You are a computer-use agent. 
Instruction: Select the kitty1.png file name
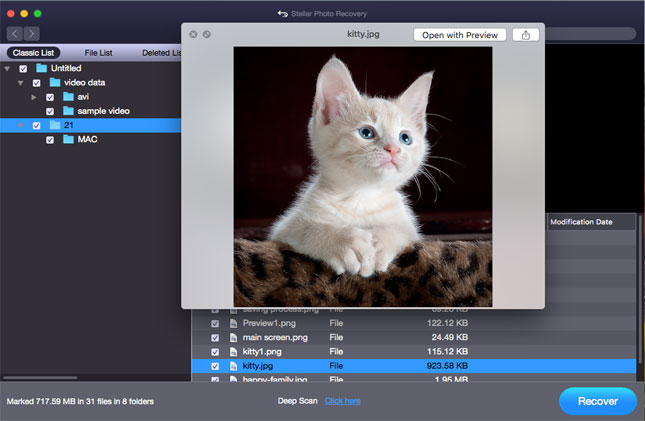(x=262, y=352)
